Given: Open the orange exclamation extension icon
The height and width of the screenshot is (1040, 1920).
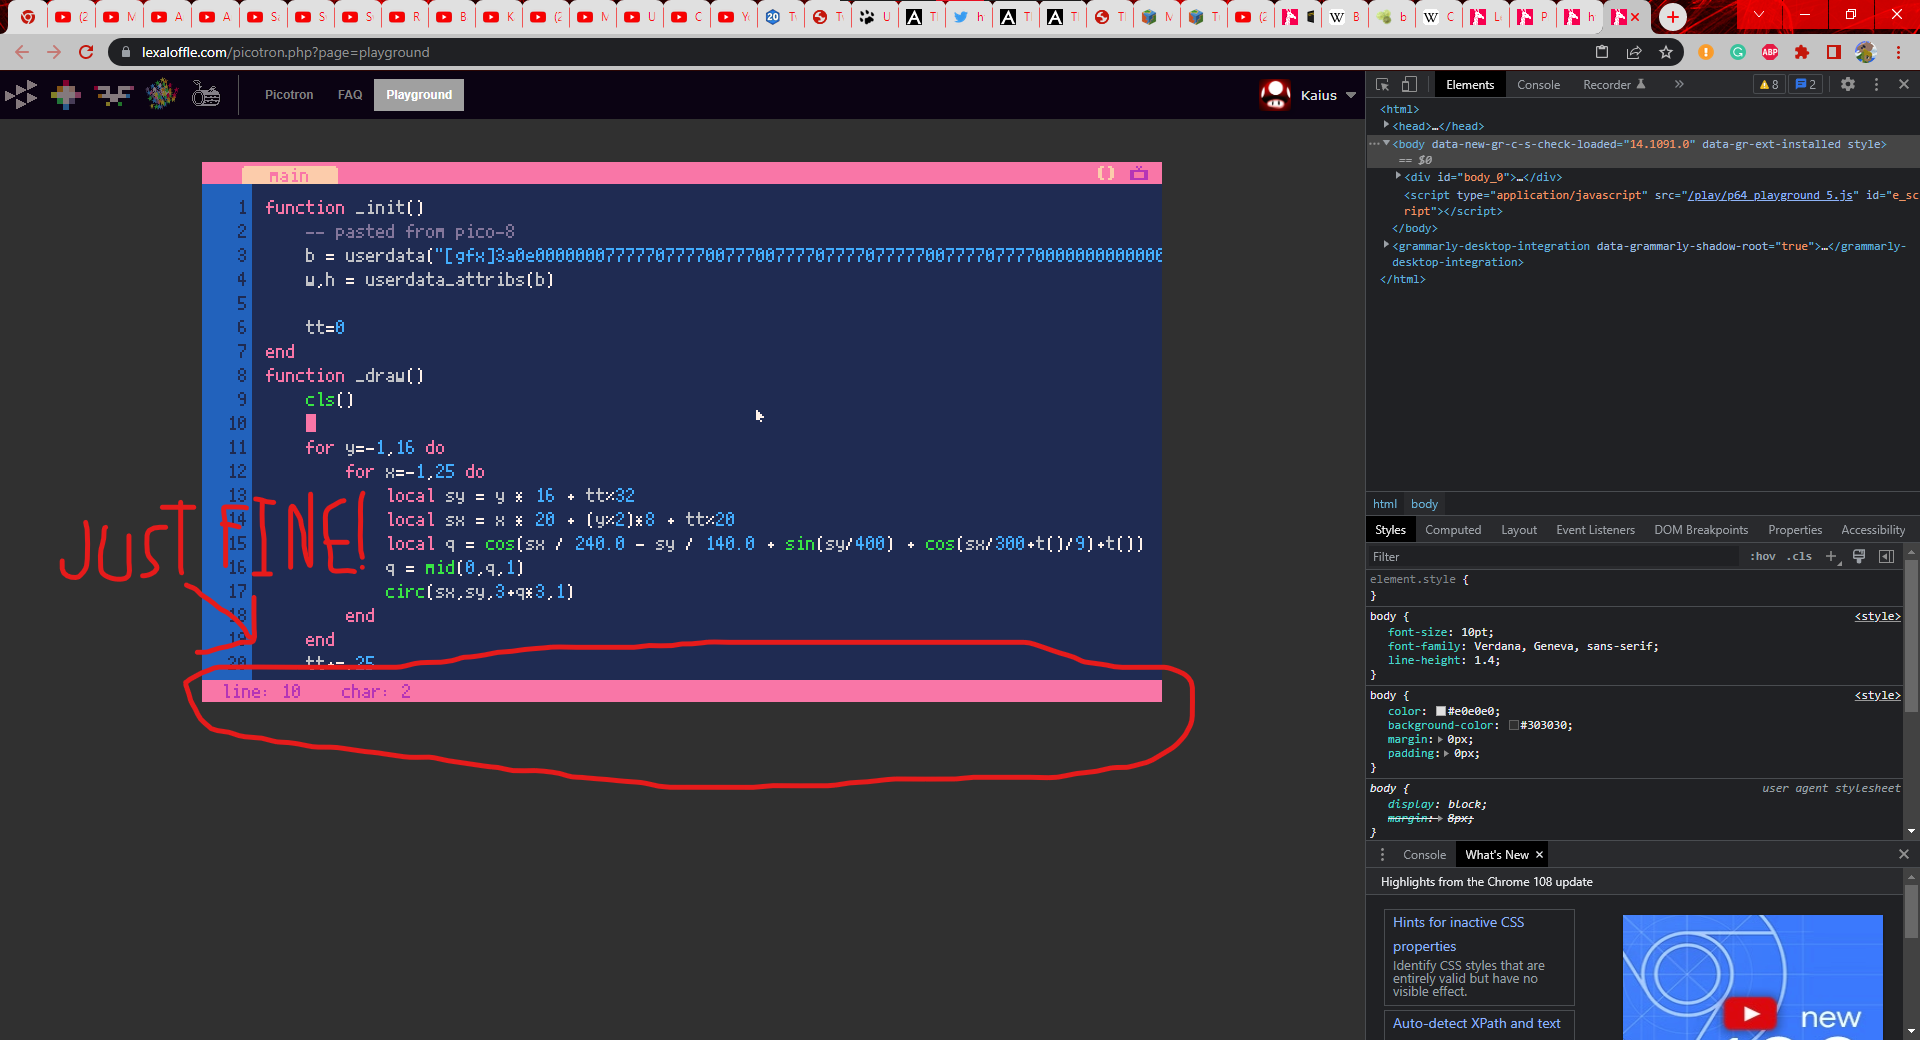Looking at the screenshot, I should [x=1706, y=52].
